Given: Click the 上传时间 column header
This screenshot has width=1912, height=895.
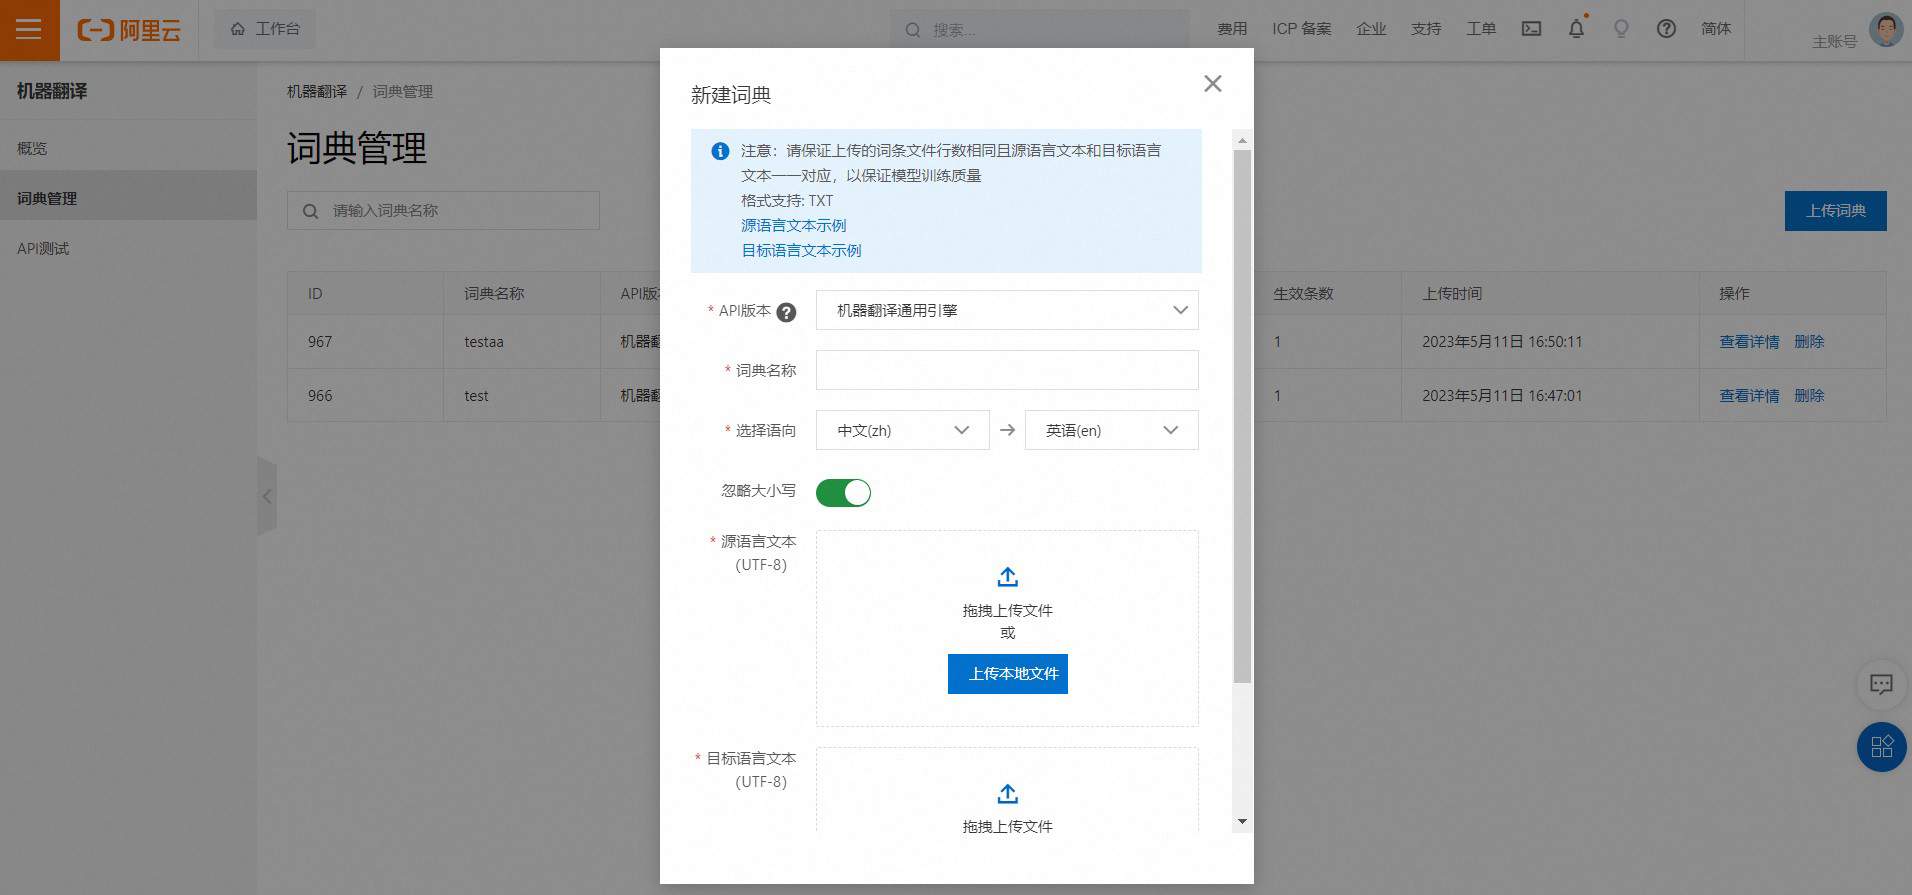Looking at the screenshot, I should click(x=1452, y=294).
